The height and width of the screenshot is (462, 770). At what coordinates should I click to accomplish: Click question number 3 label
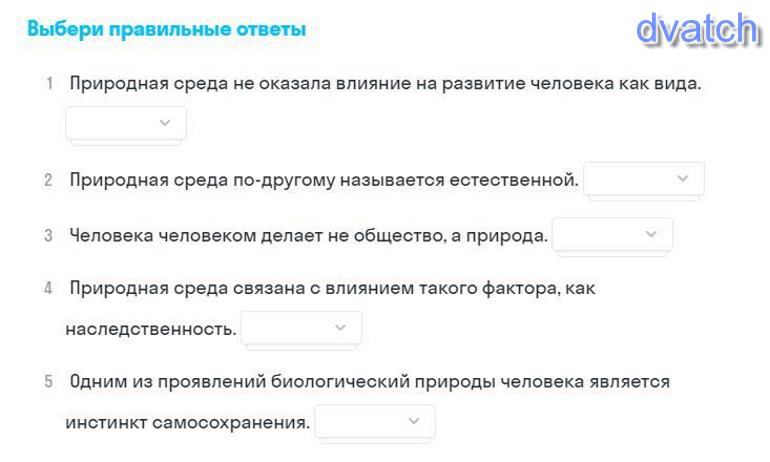tap(48, 237)
